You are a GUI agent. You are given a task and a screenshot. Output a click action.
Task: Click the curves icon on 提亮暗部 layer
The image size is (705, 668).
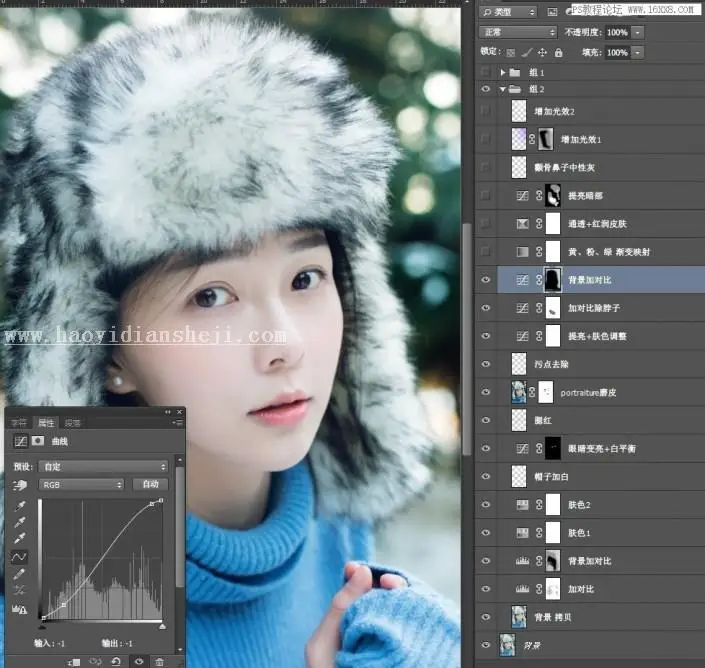click(x=522, y=196)
